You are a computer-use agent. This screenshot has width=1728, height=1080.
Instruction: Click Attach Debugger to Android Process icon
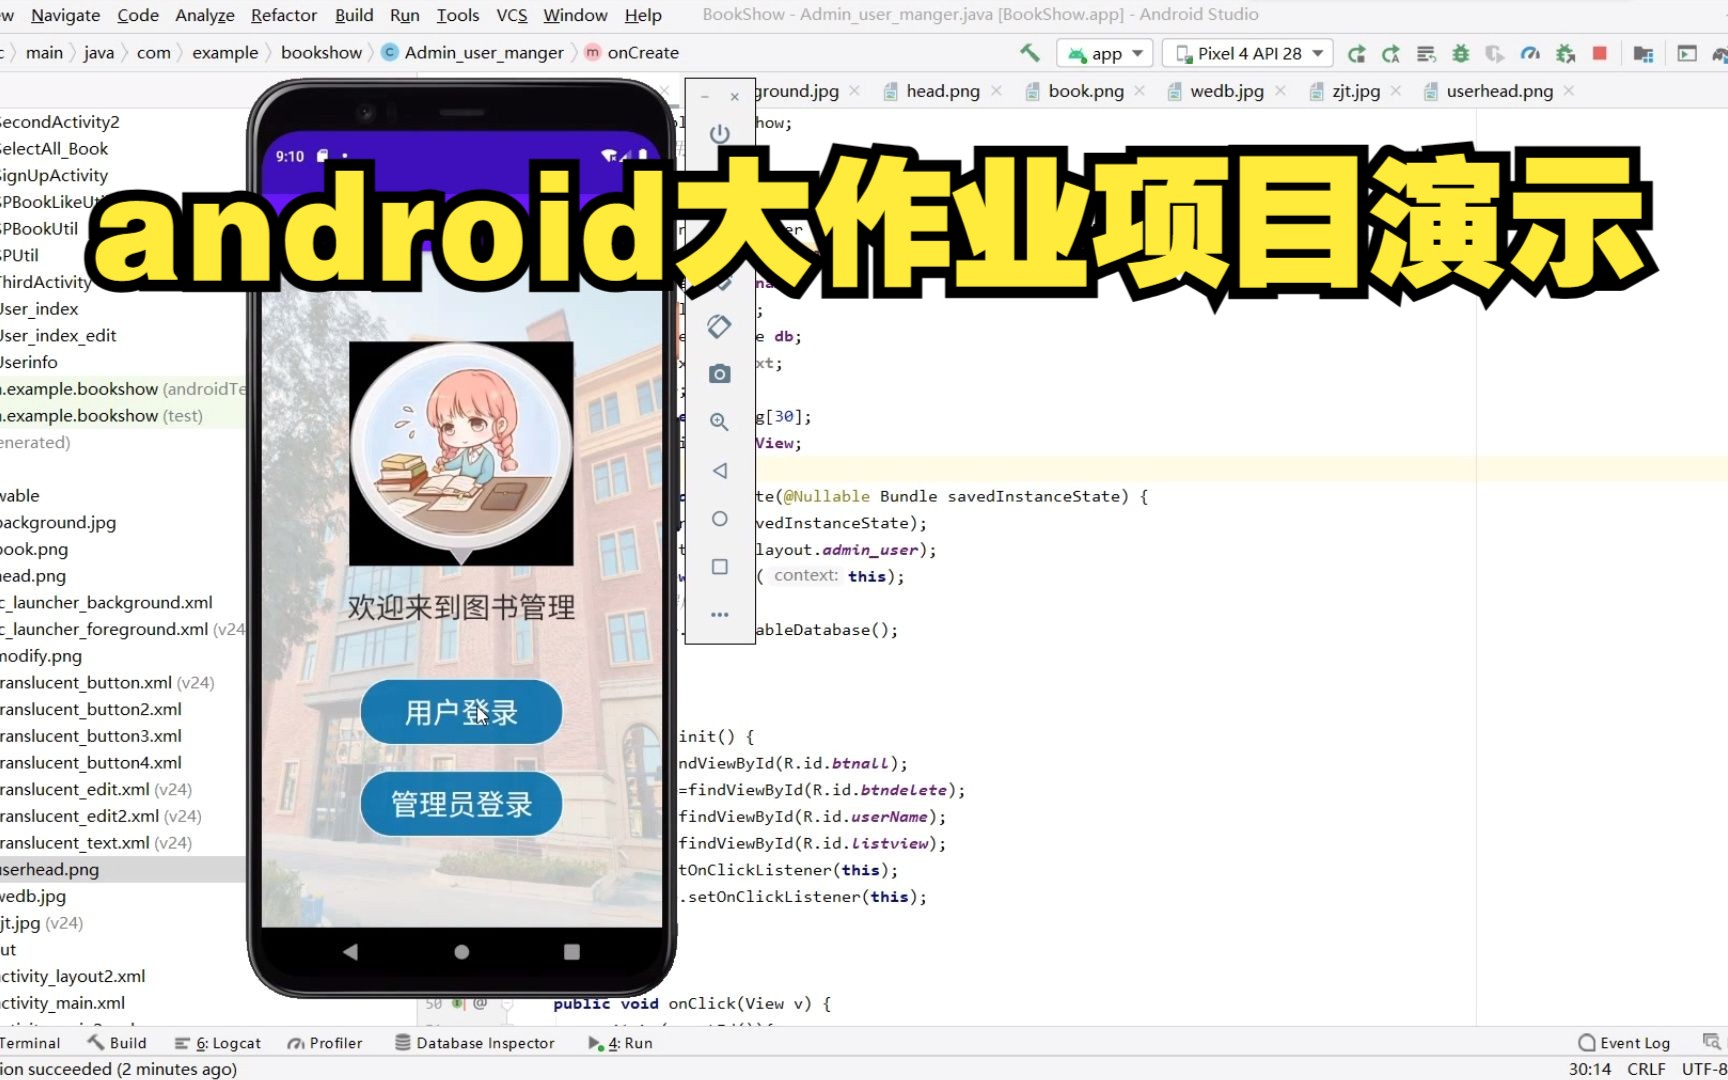coord(1565,54)
